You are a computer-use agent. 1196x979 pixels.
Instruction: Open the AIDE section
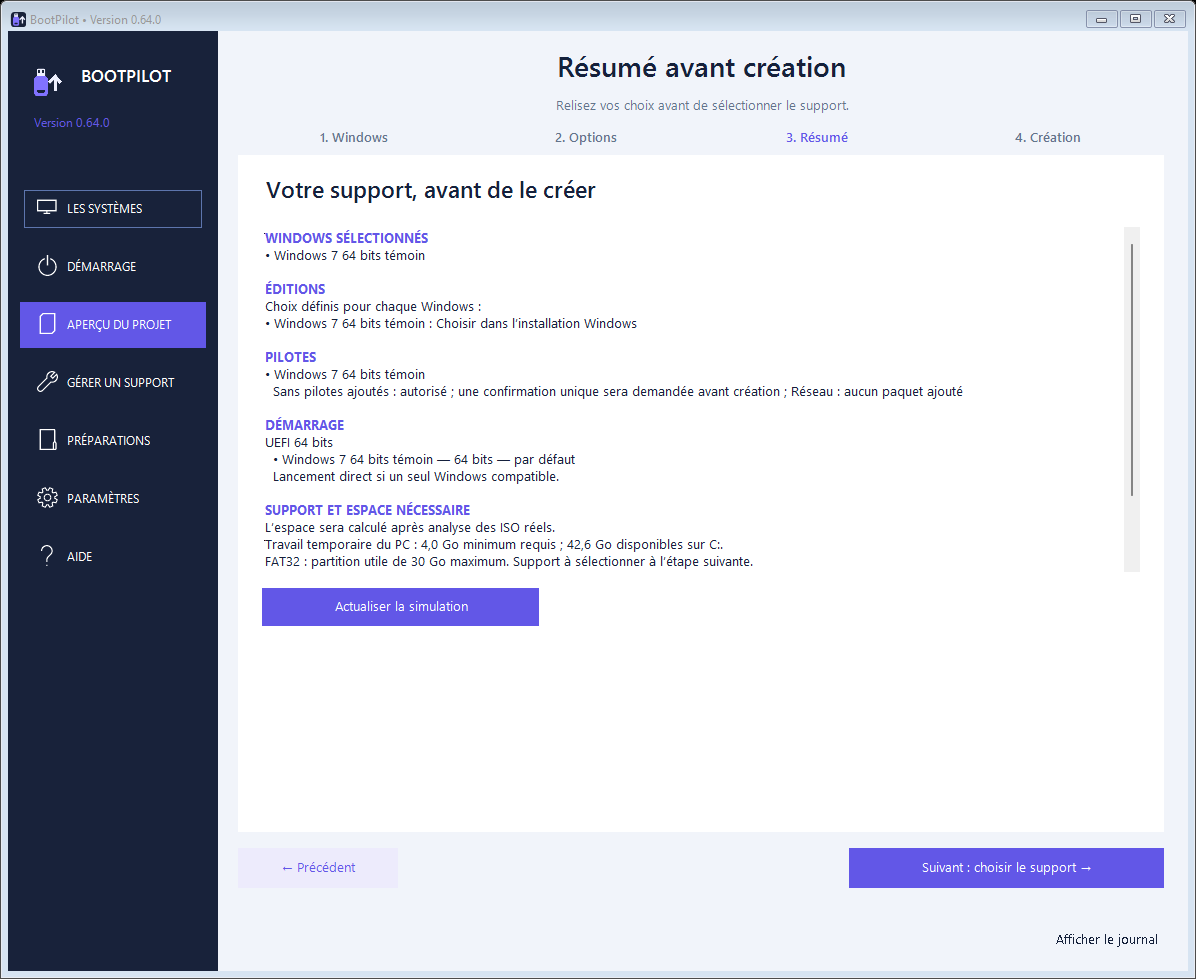[113, 556]
